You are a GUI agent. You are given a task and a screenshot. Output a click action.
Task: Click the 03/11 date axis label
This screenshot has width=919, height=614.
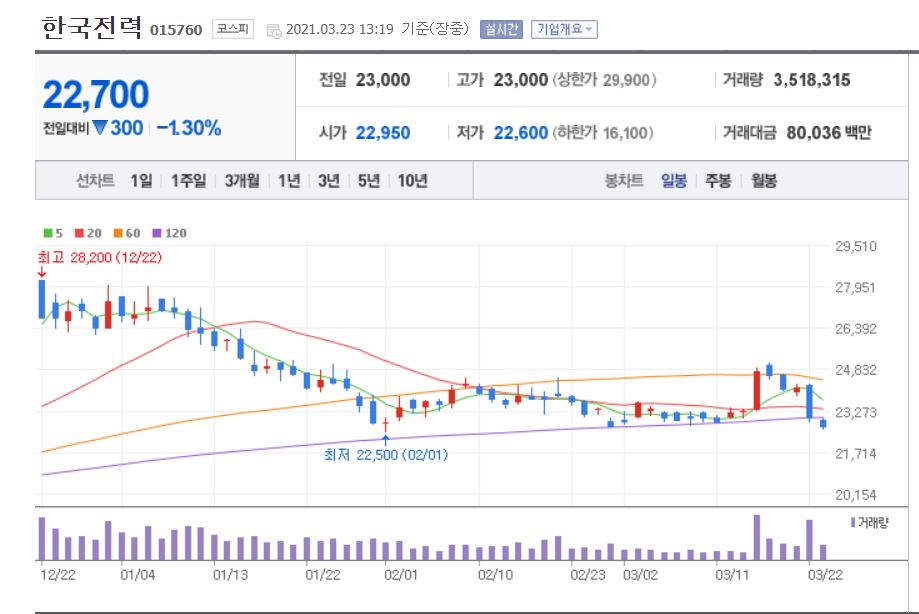click(732, 575)
